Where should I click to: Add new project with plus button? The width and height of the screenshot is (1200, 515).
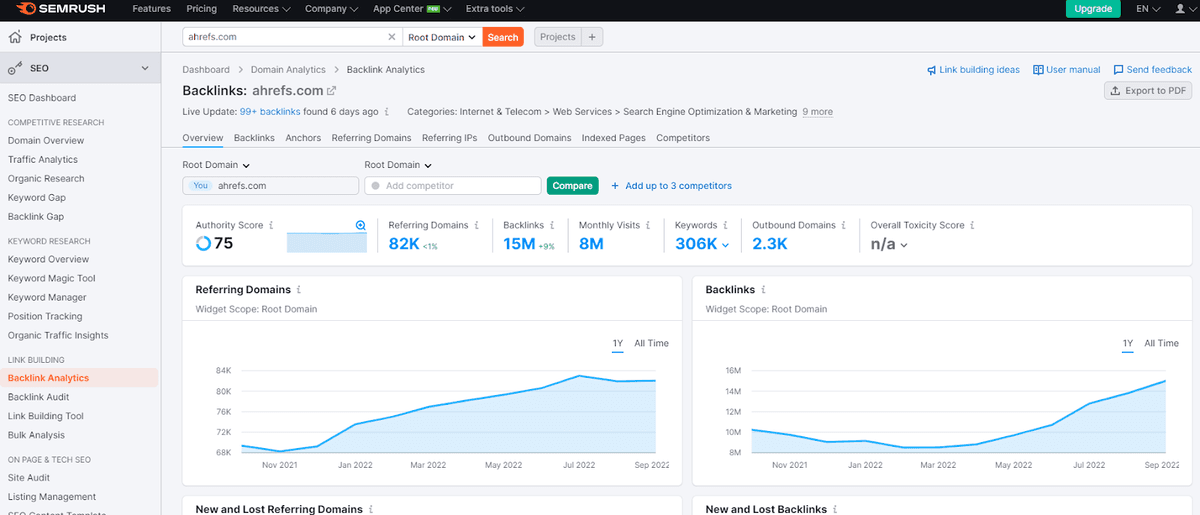592,37
